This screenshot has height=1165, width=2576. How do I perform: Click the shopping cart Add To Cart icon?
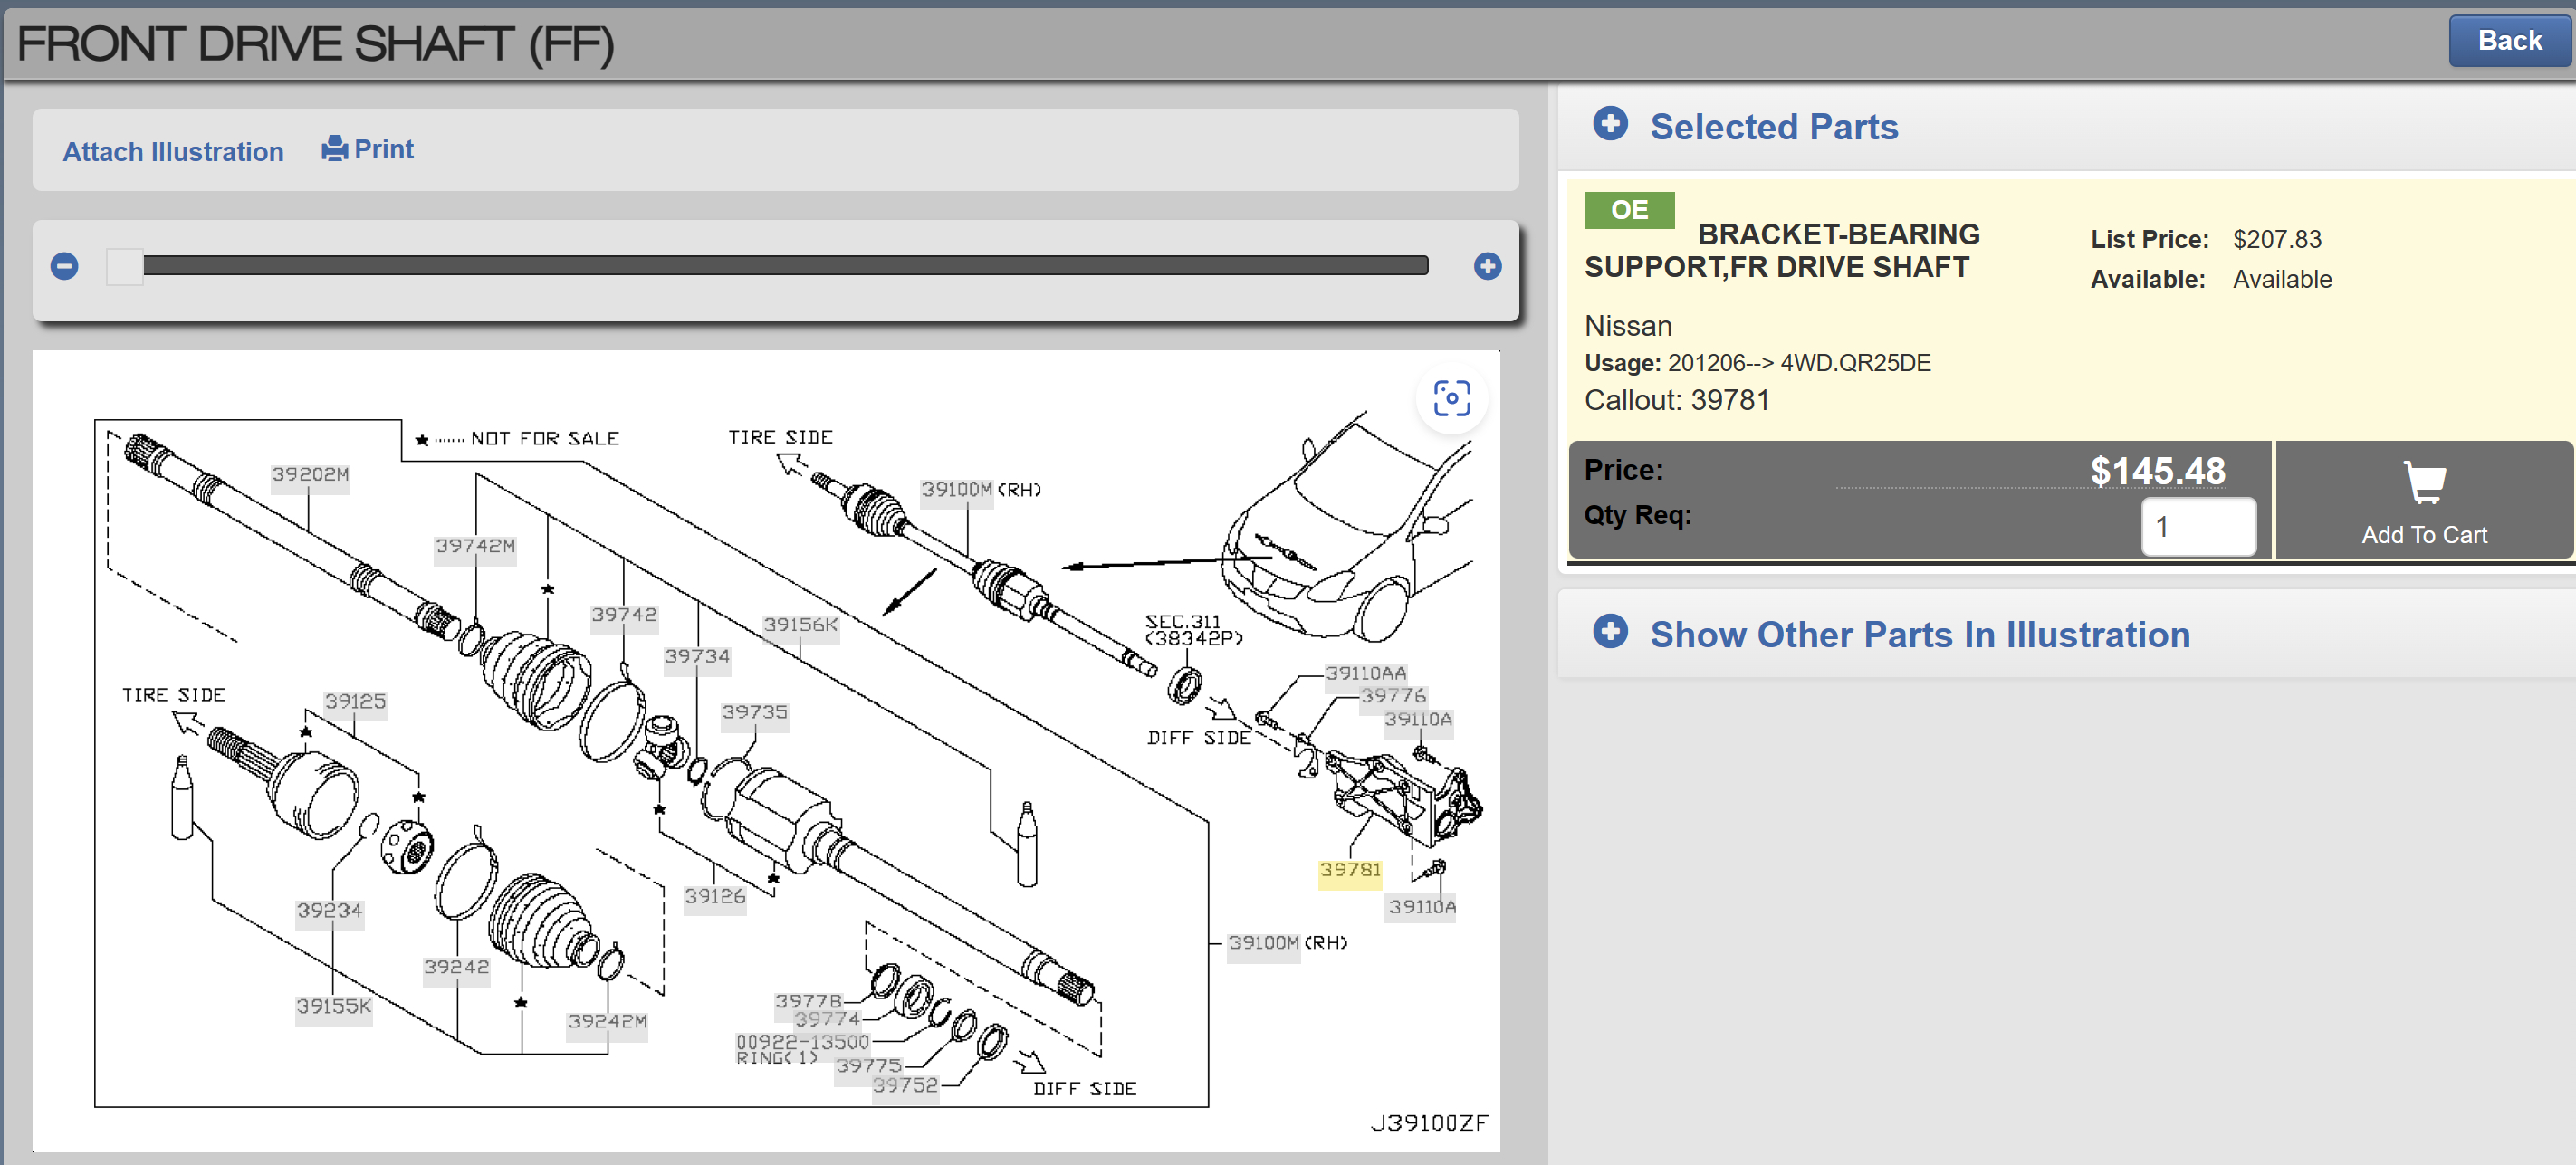pyautogui.click(x=2424, y=483)
